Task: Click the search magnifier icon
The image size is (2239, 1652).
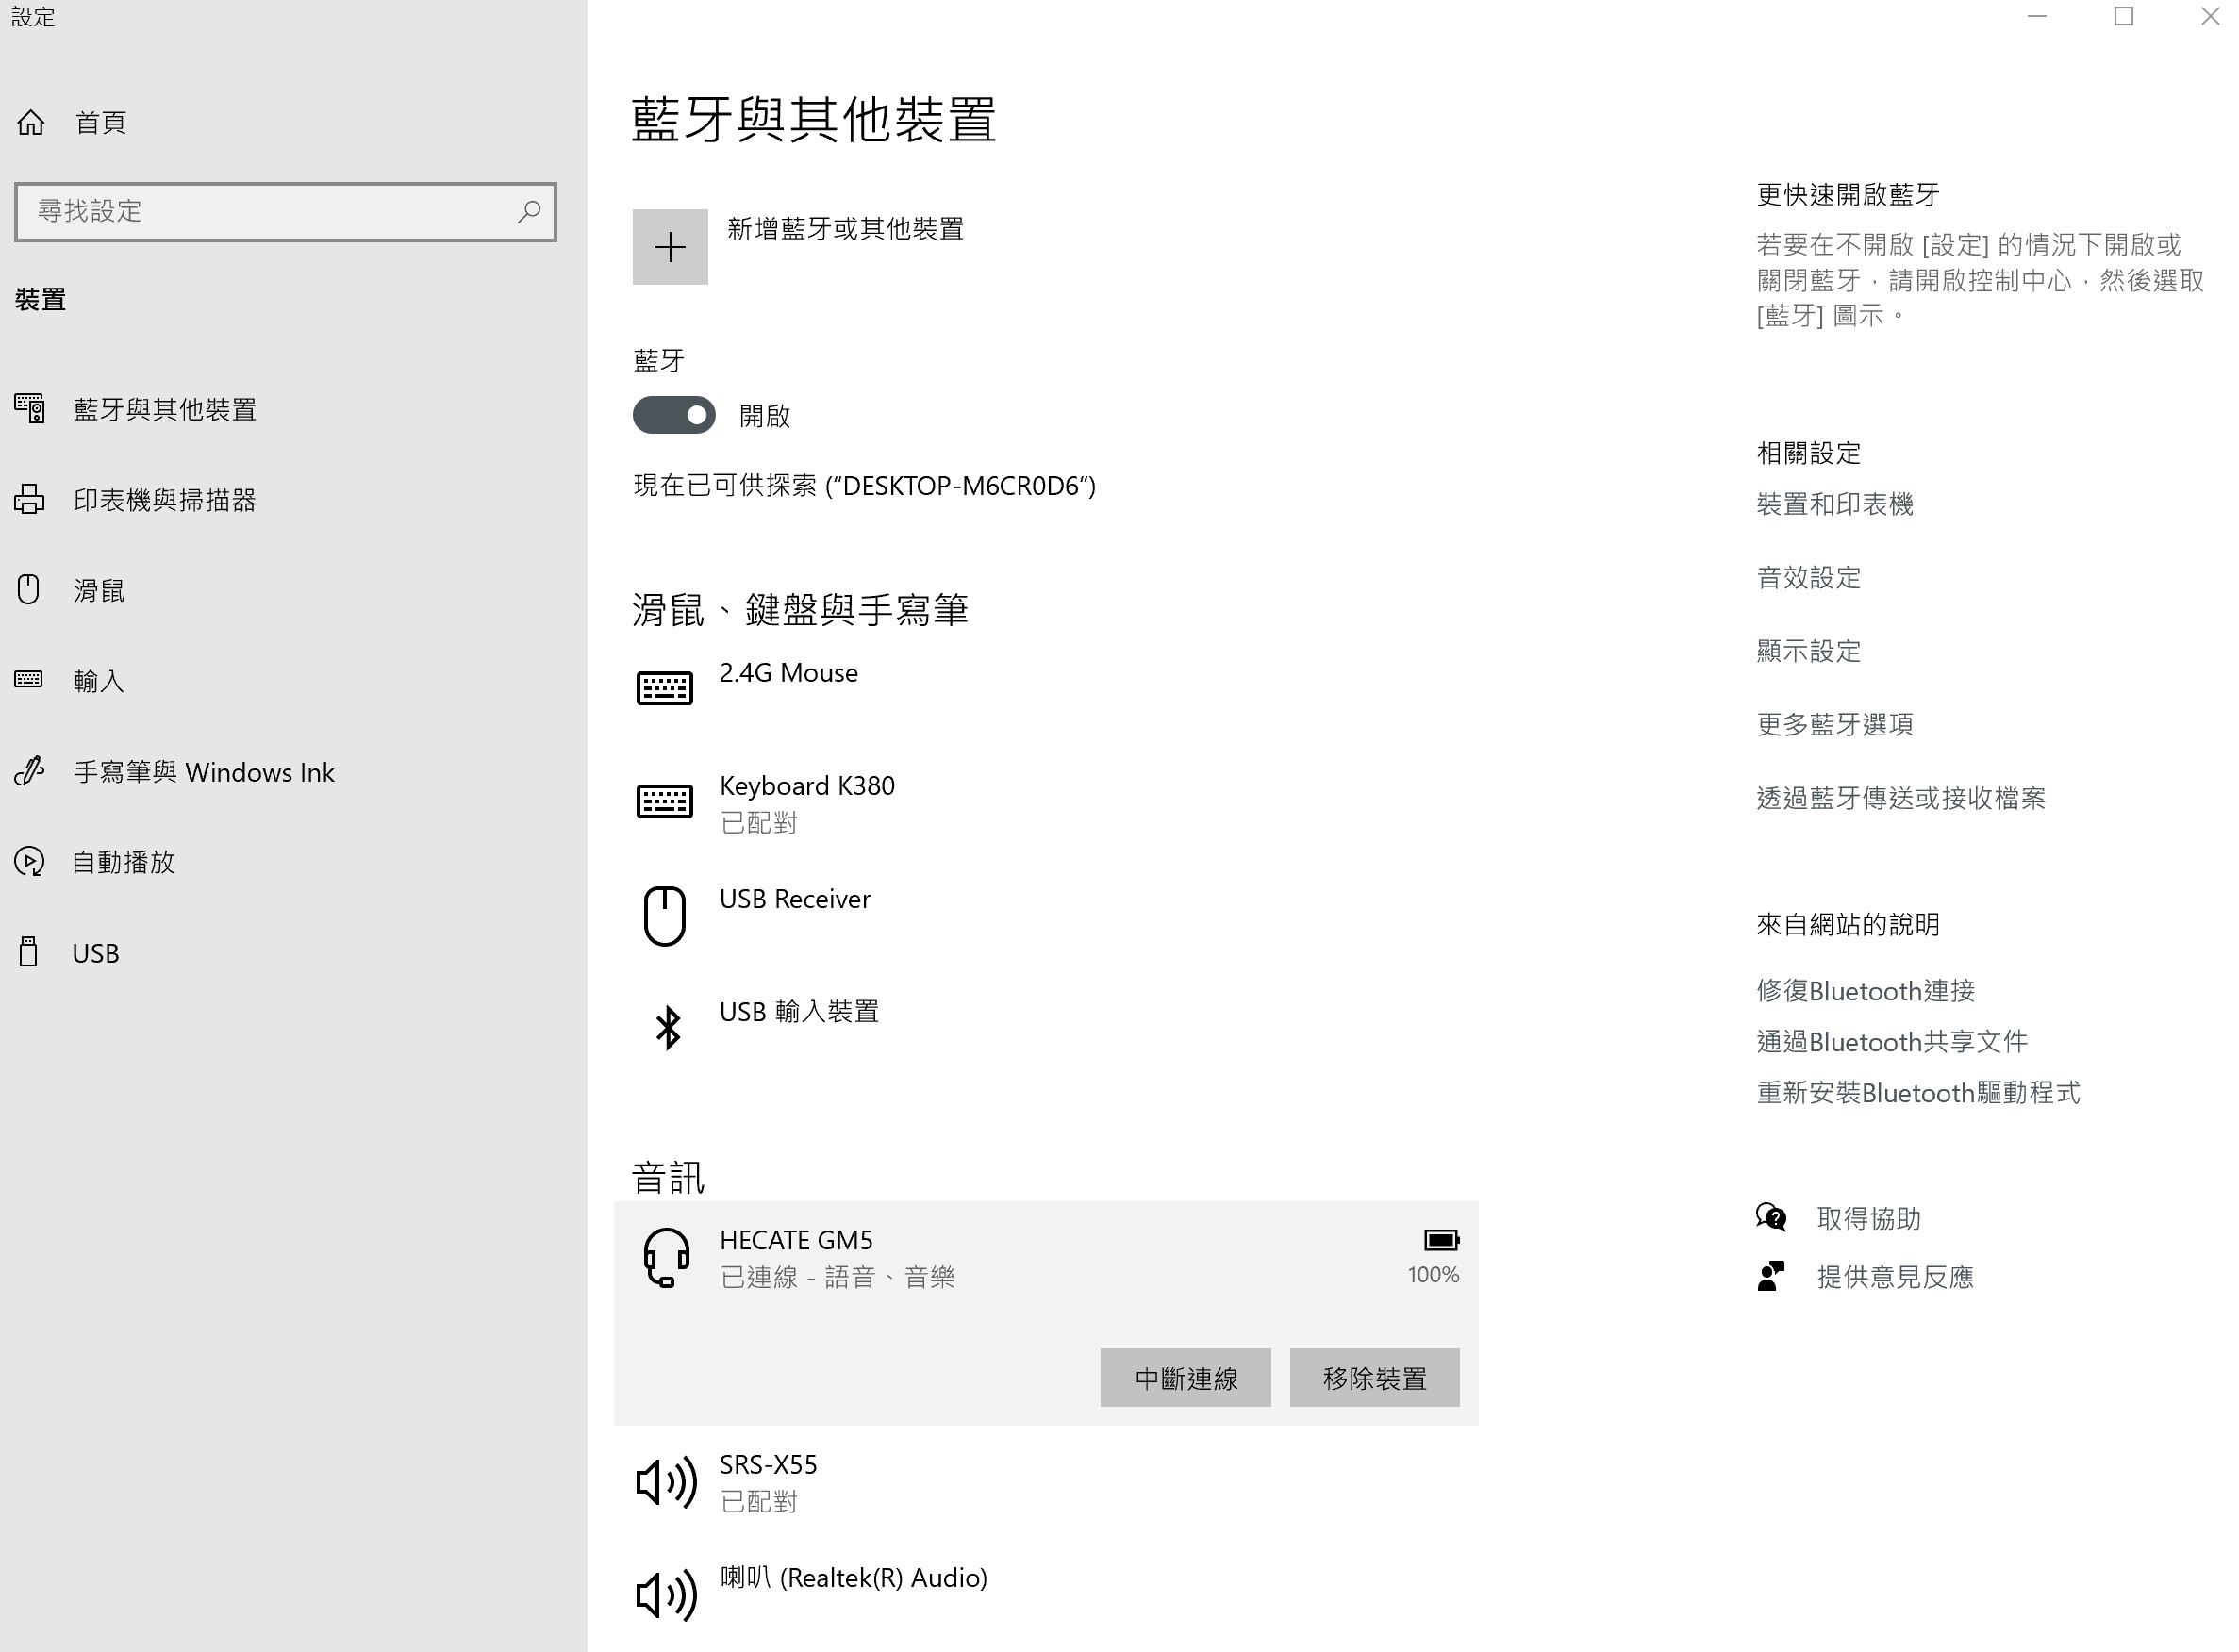Action: (529, 211)
